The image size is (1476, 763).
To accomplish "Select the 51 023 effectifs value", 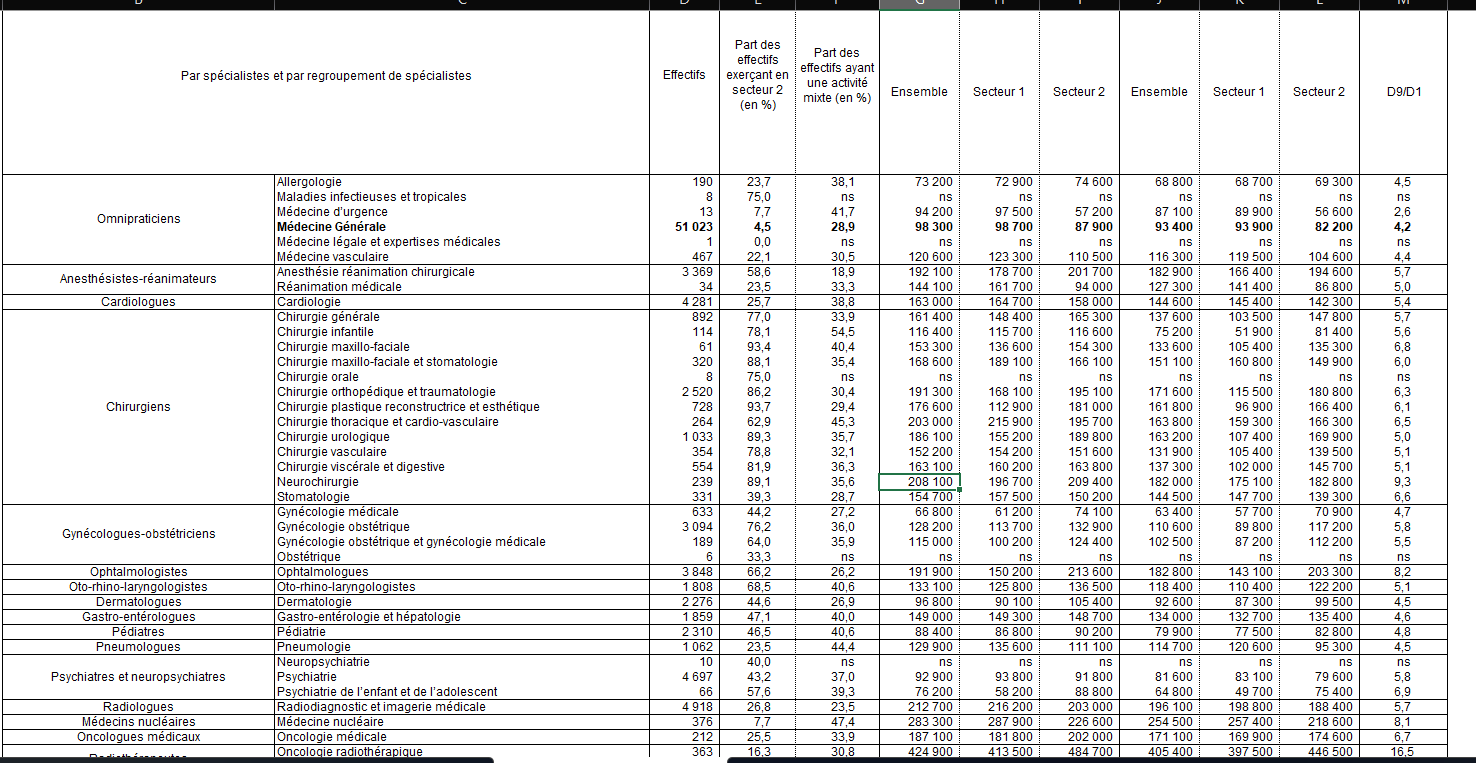I will pyautogui.click(x=684, y=227).
